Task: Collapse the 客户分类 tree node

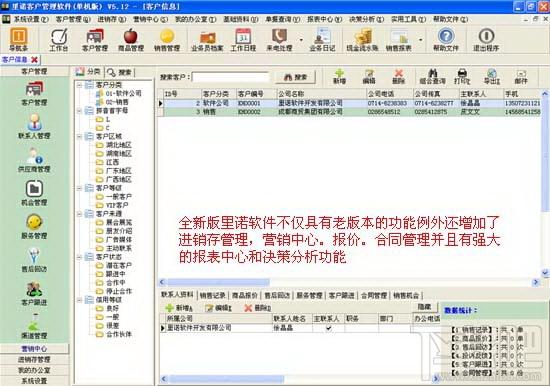Action: click(x=80, y=85)
